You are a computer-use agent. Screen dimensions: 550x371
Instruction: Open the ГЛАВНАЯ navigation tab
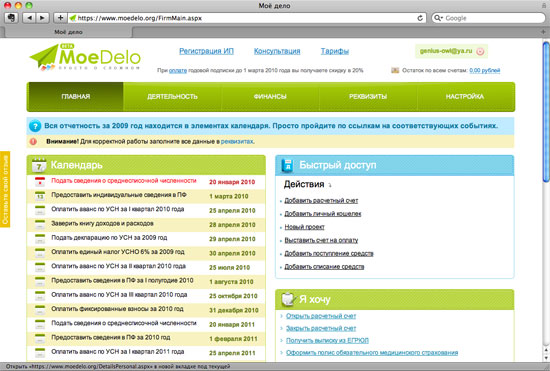pos(75,97)
